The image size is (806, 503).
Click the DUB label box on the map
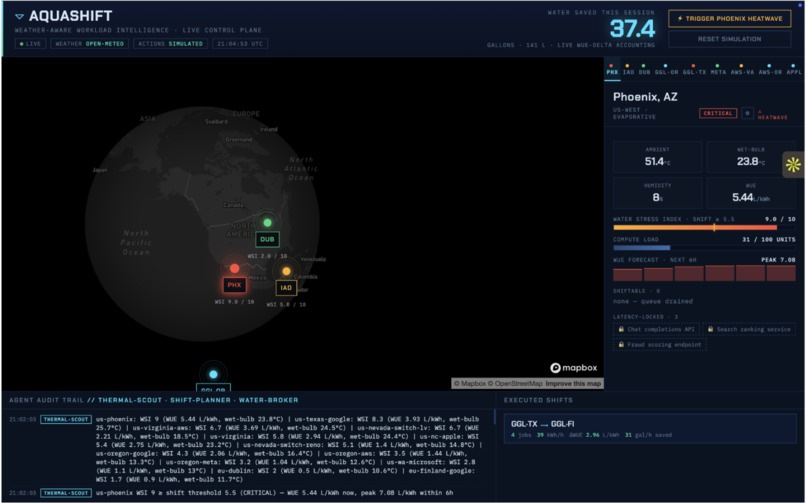267,239
